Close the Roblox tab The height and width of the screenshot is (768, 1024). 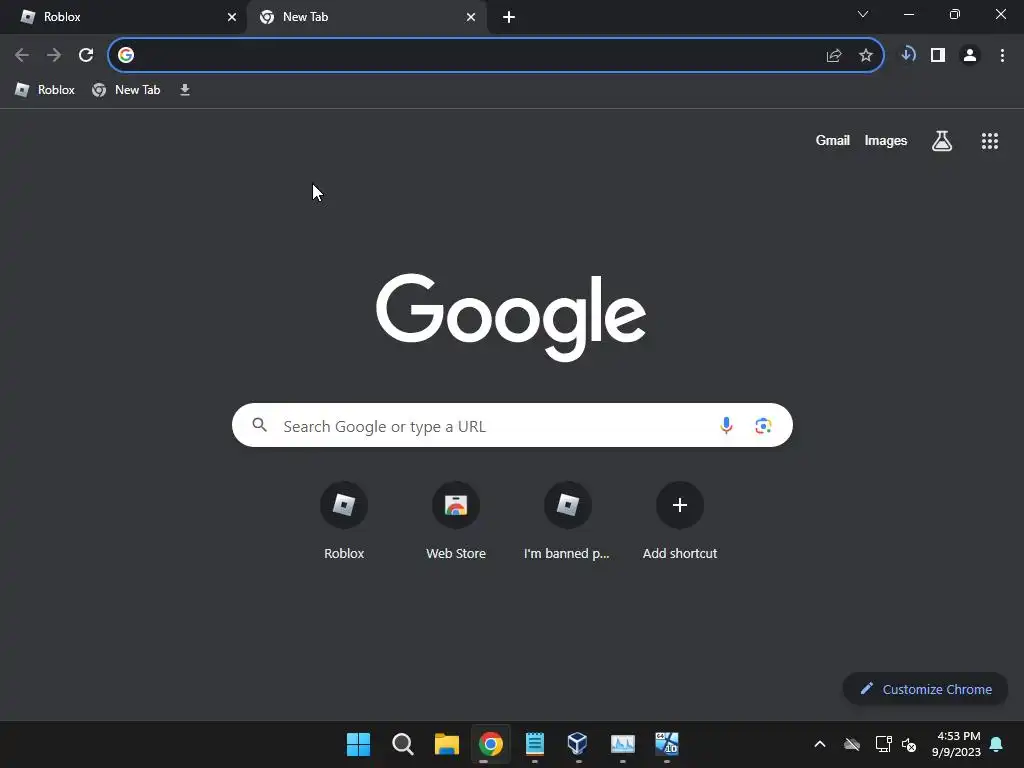(232, 17)
